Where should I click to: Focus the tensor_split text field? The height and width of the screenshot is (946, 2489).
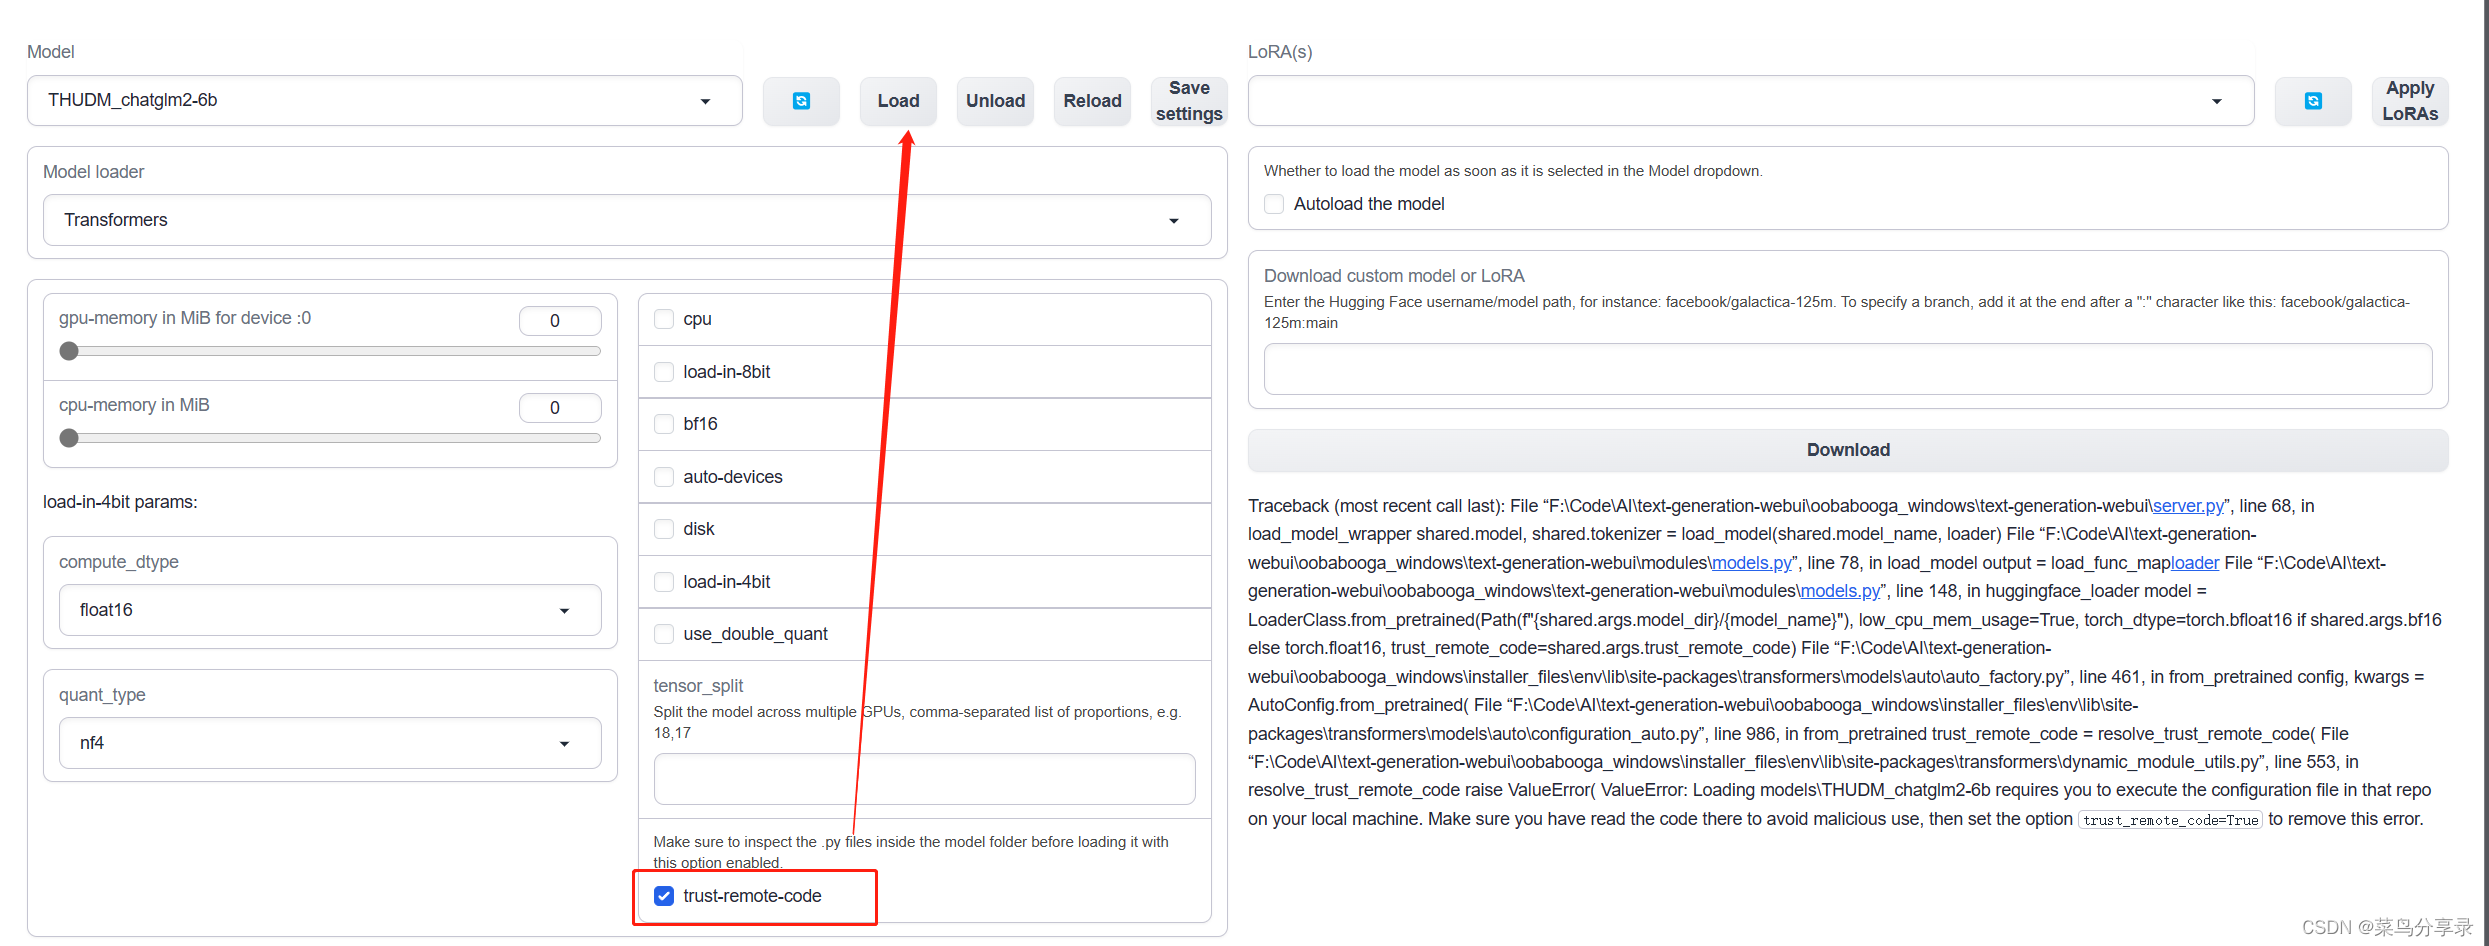pos(924,779)
